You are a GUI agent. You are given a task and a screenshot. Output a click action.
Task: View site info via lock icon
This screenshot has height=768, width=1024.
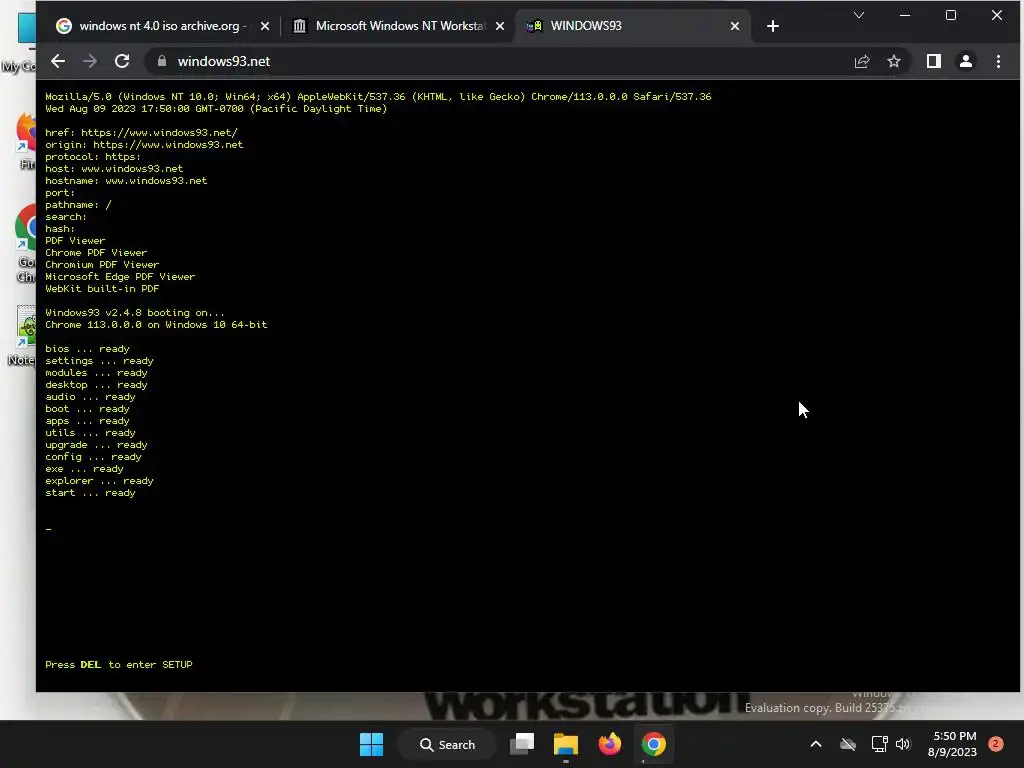coord(161,61)
